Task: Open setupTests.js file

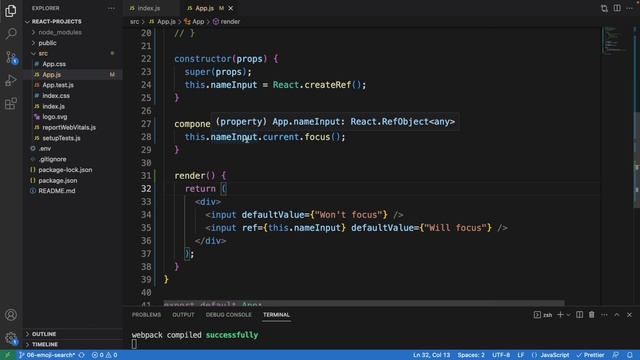Action: (61, 138)
